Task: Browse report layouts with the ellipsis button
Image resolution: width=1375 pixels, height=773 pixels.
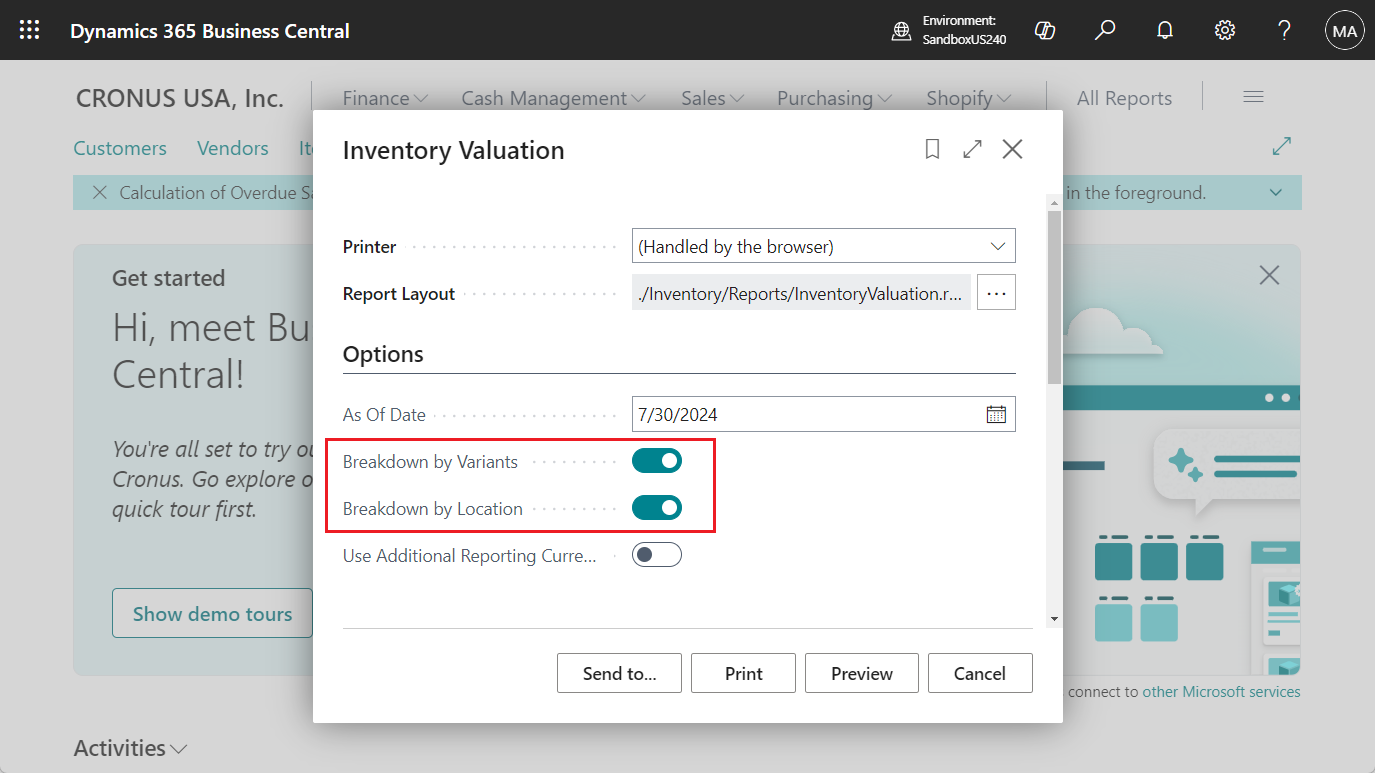Action: pos(996,292)
